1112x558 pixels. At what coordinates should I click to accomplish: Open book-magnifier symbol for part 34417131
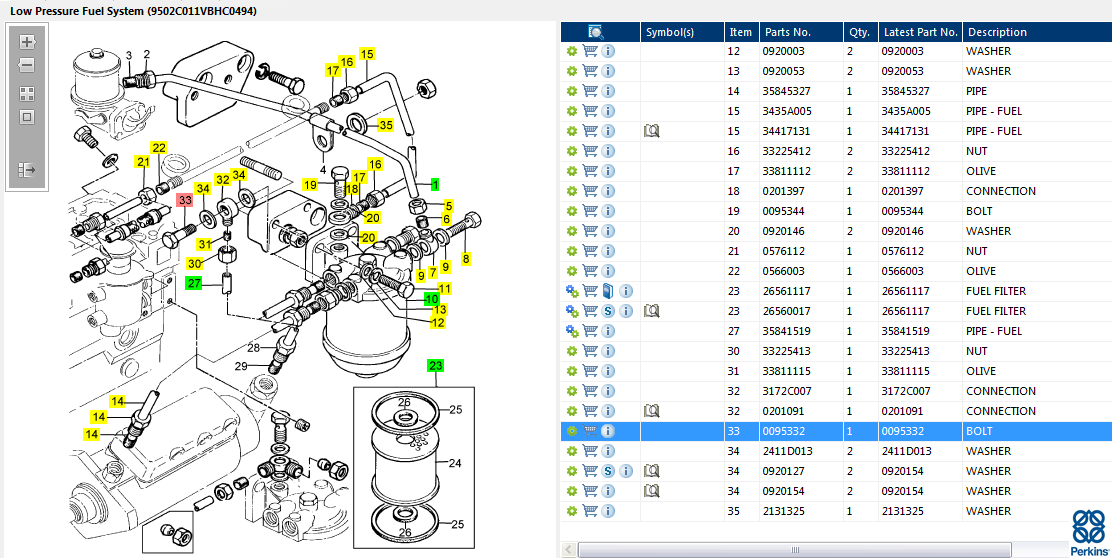[652, 131]
